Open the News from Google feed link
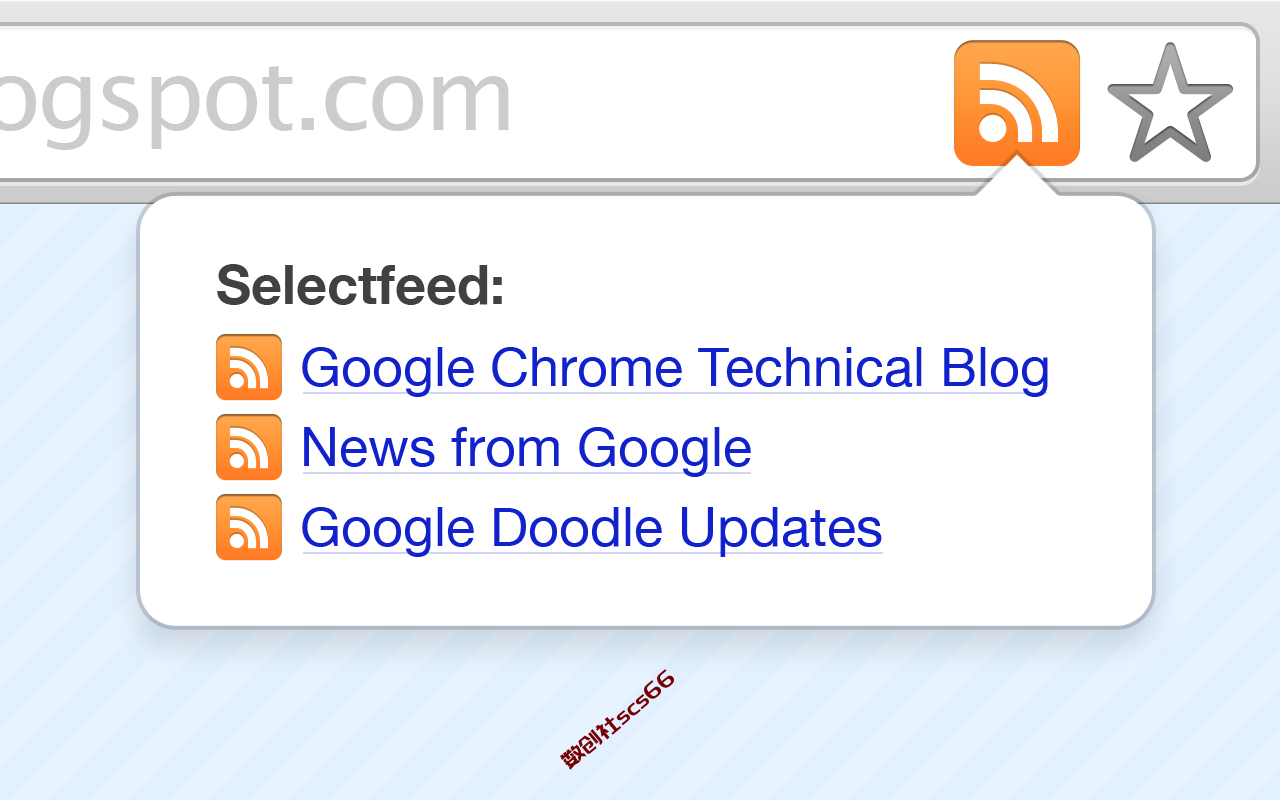The image size is (1280, 800). [526, 448]
